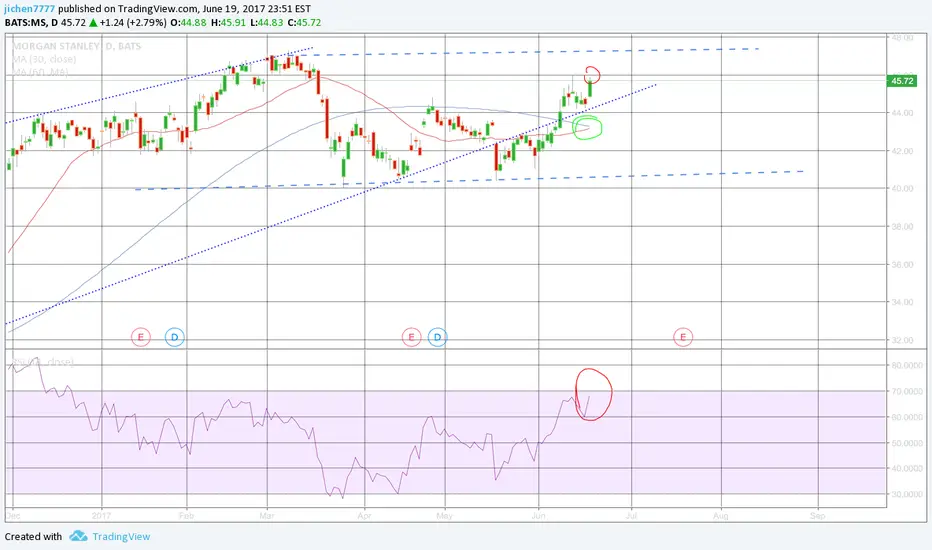Image resolution: width=932 pixels, height=550 pixels.
Task: Open the TradingView link beside 'Created with'
Action: pyautogui.click(x=121, y=536)
